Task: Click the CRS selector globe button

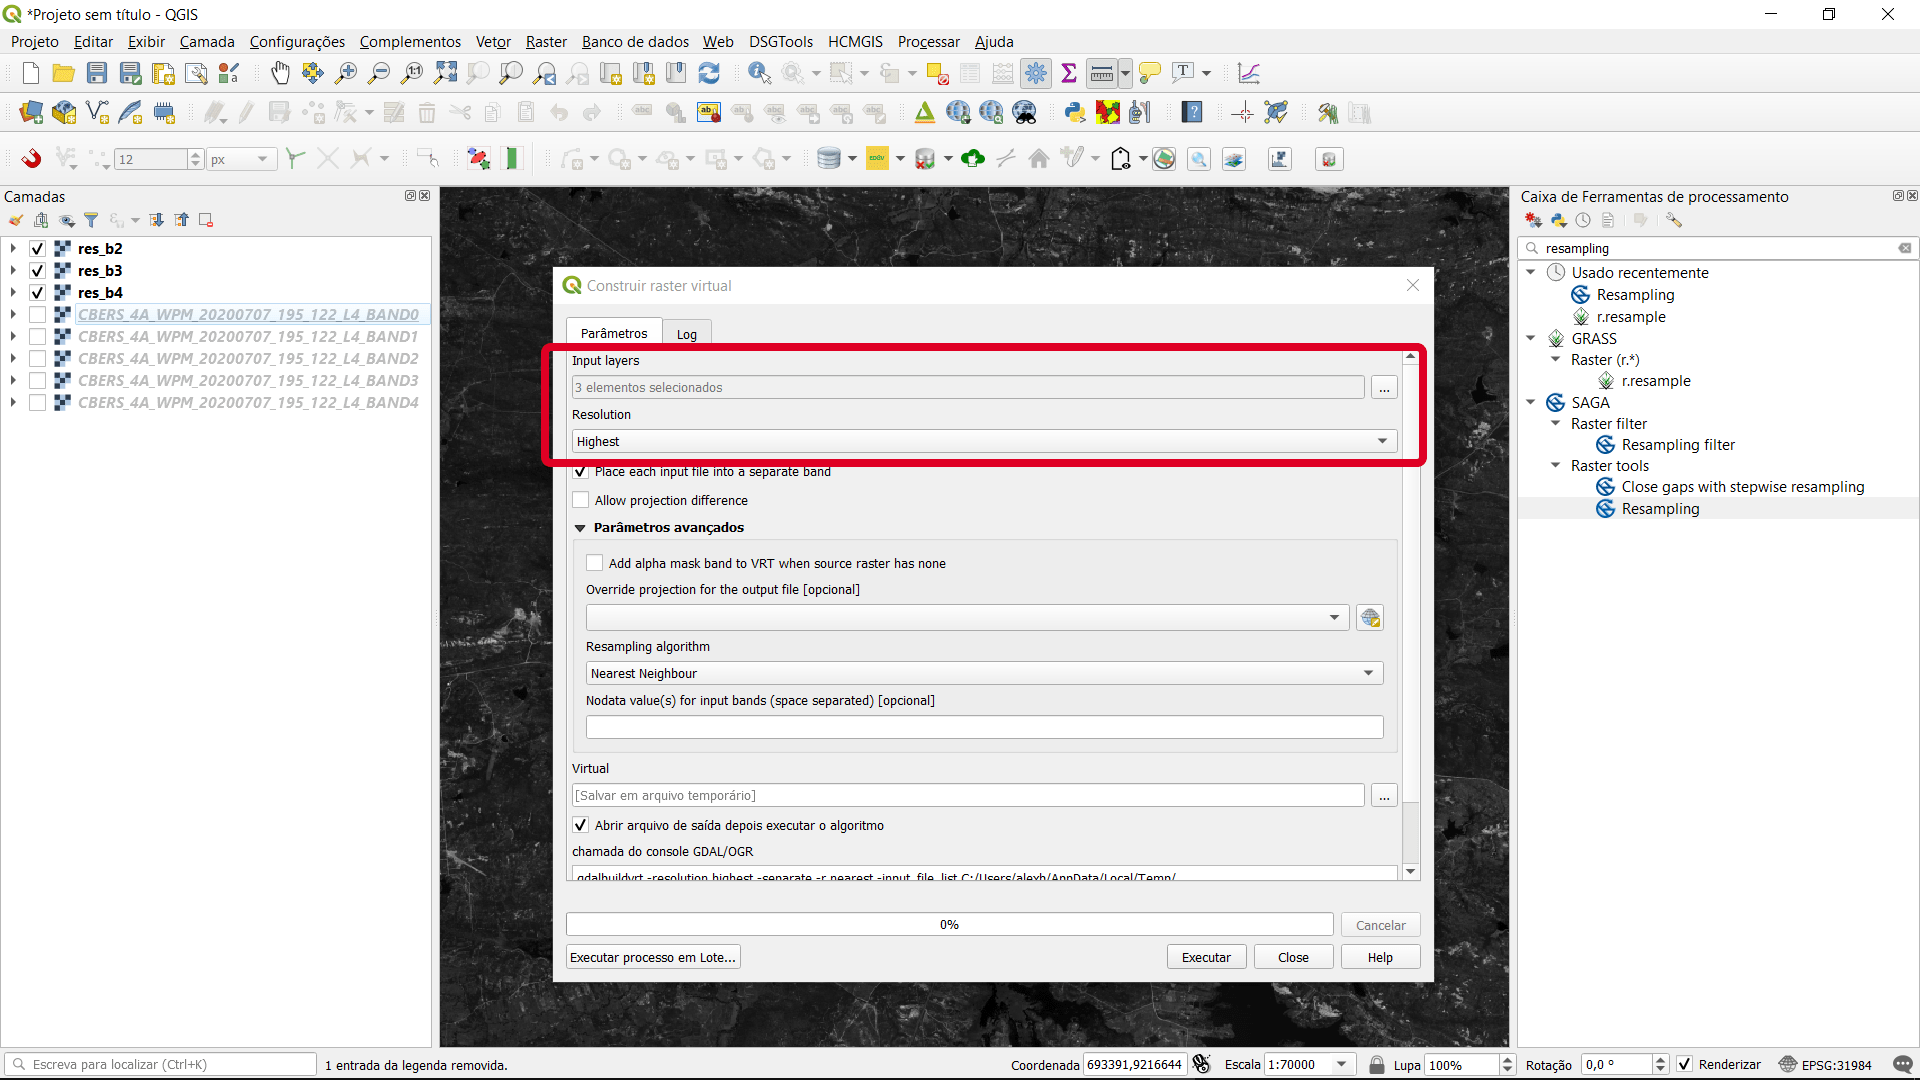Action: [1370, 618]
